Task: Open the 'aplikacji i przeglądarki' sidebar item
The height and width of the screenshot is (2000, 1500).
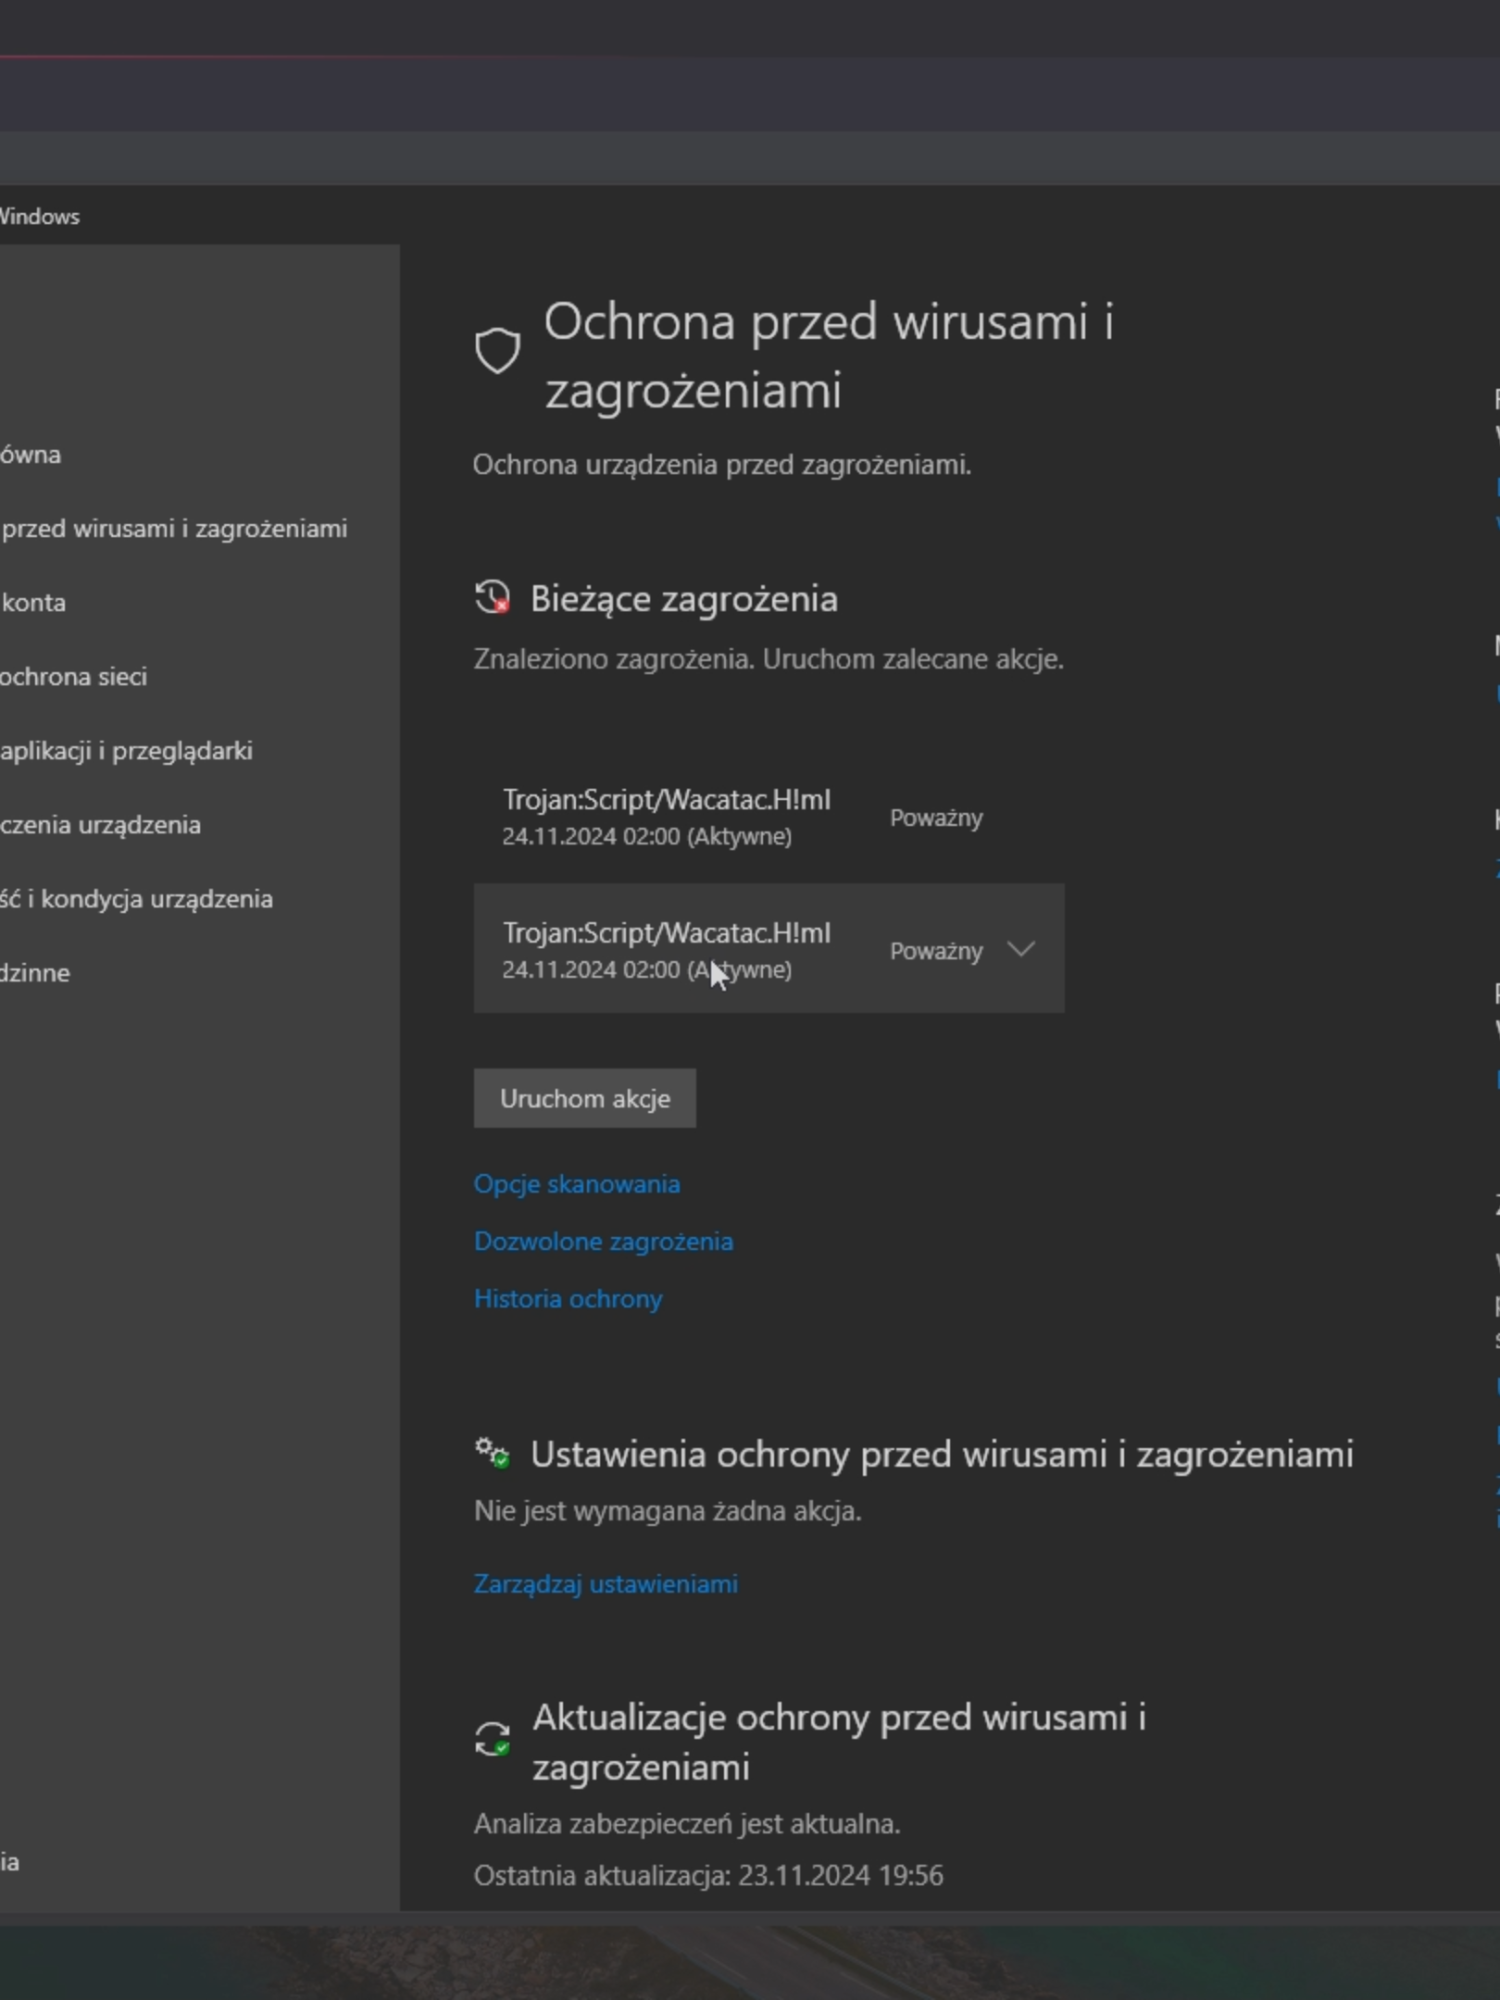Action: pos(126,750)
